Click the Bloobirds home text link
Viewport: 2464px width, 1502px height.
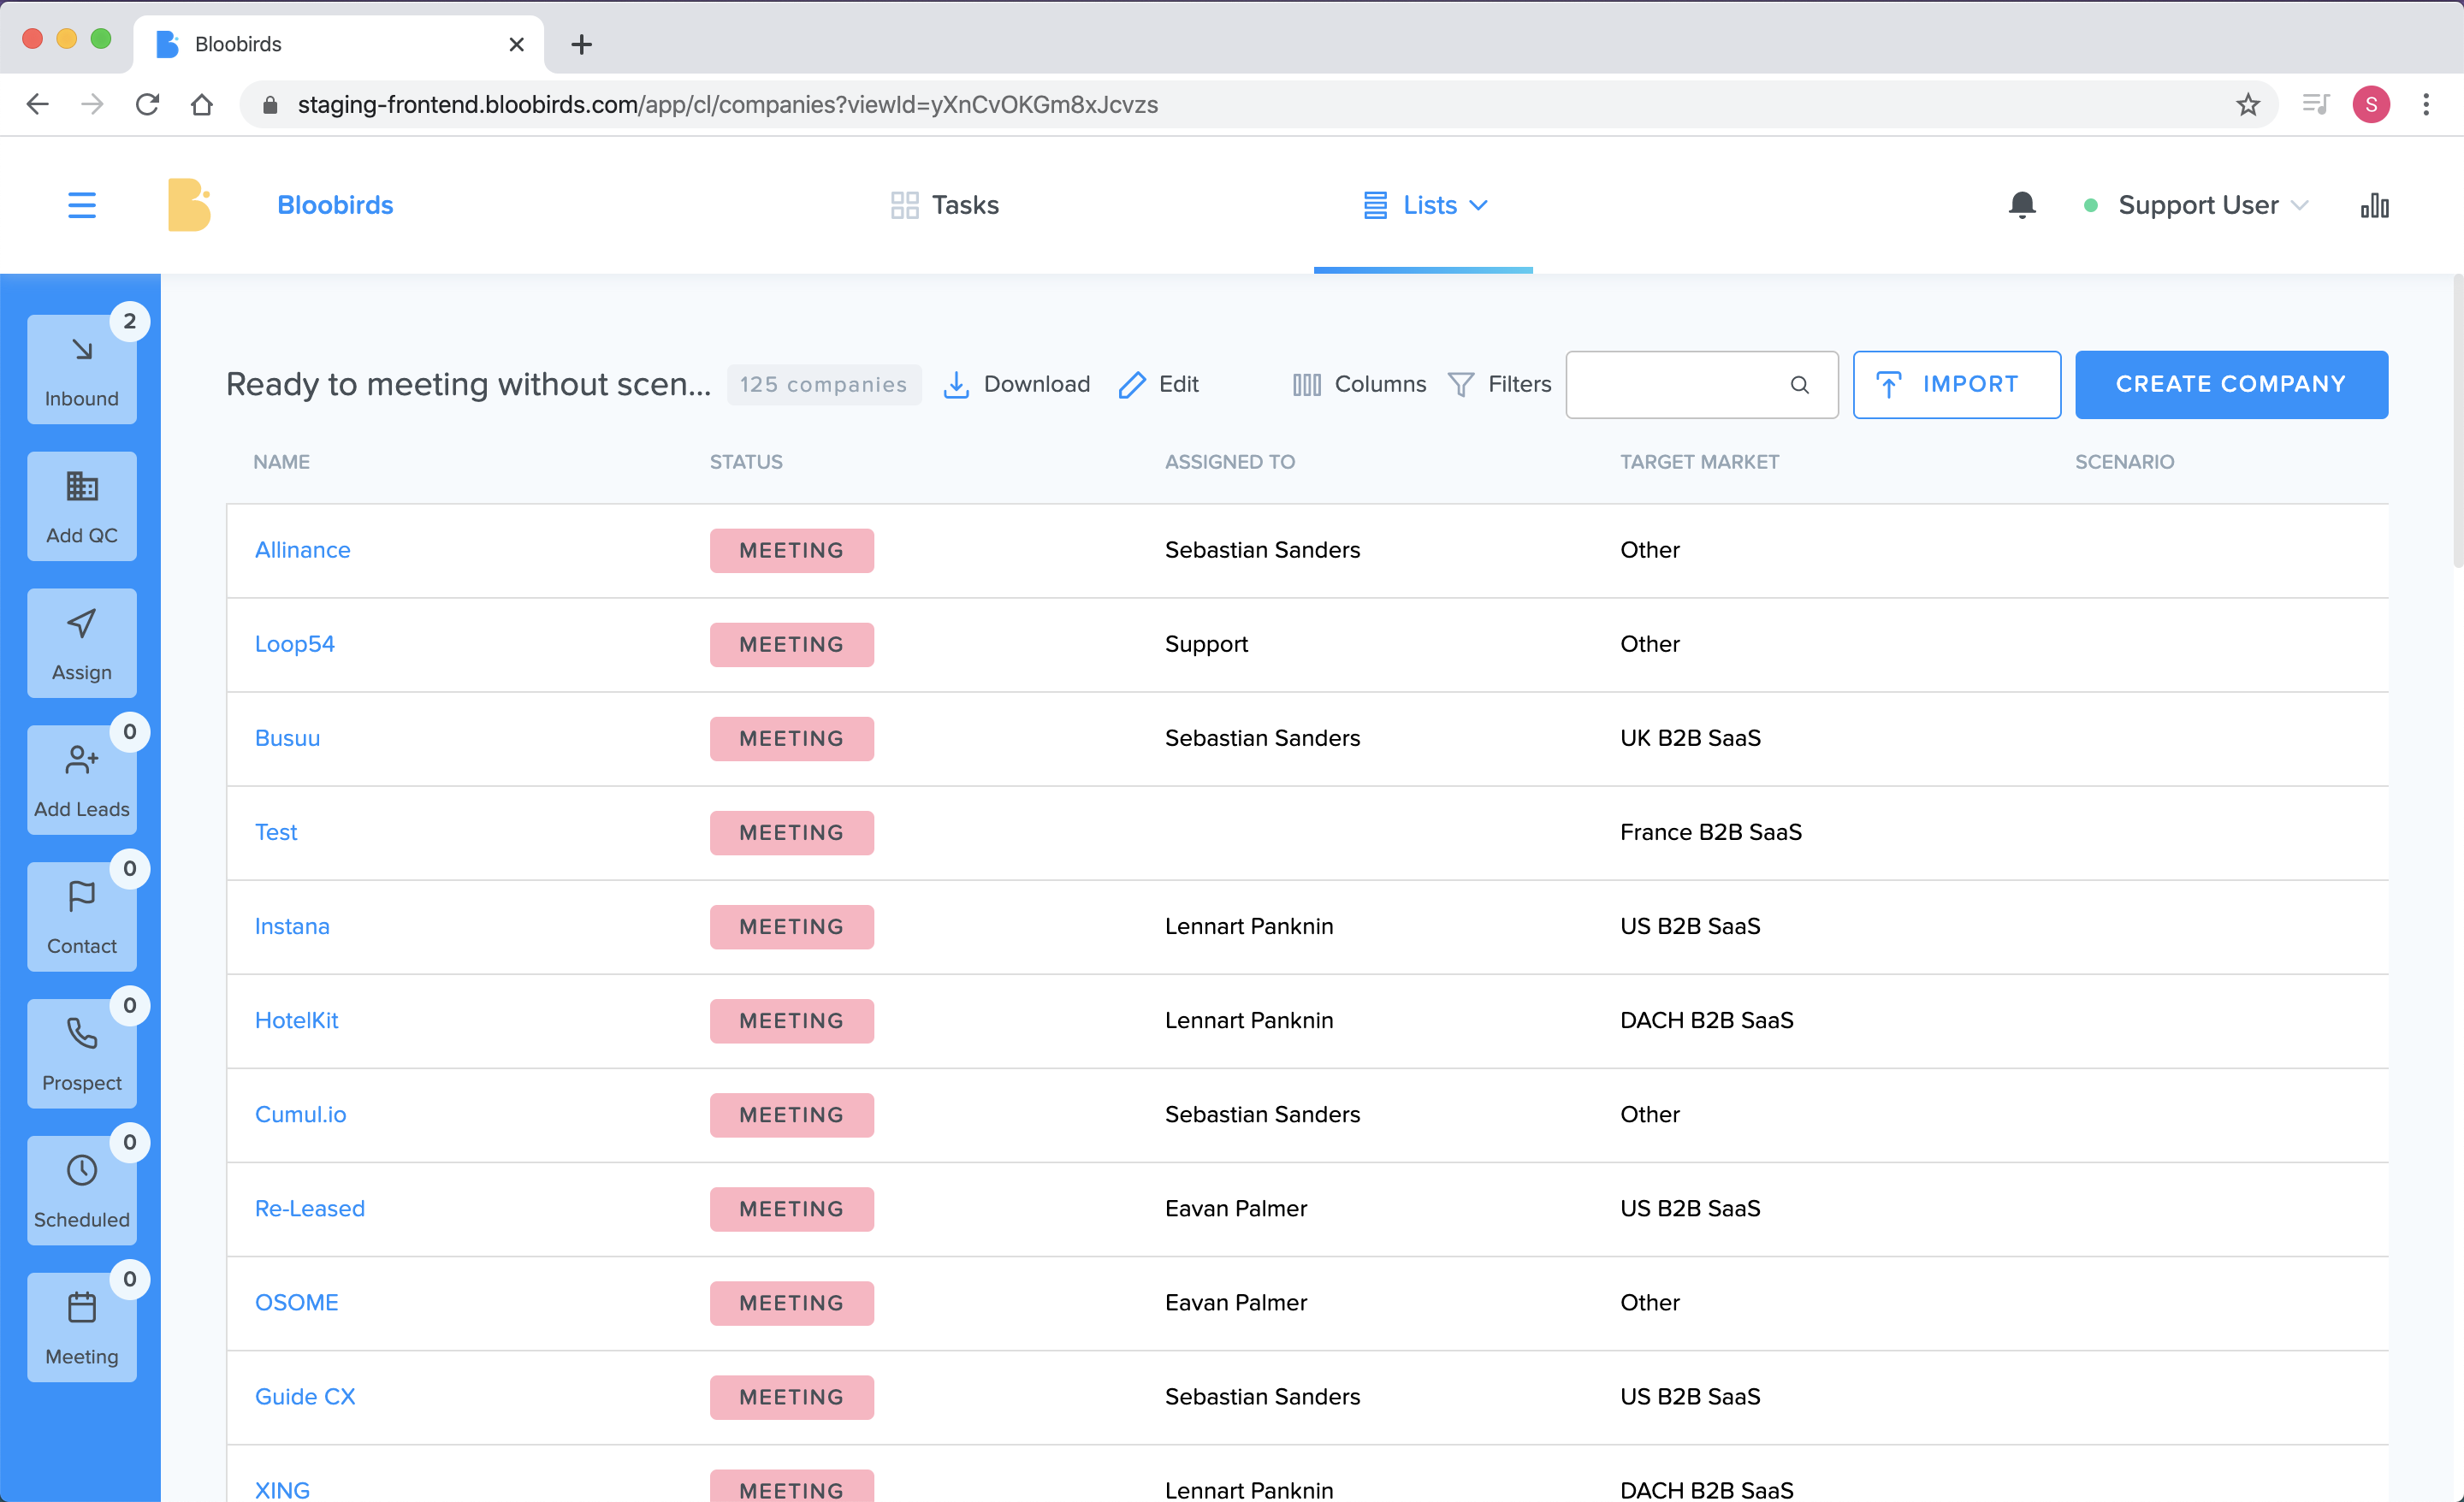335,205
